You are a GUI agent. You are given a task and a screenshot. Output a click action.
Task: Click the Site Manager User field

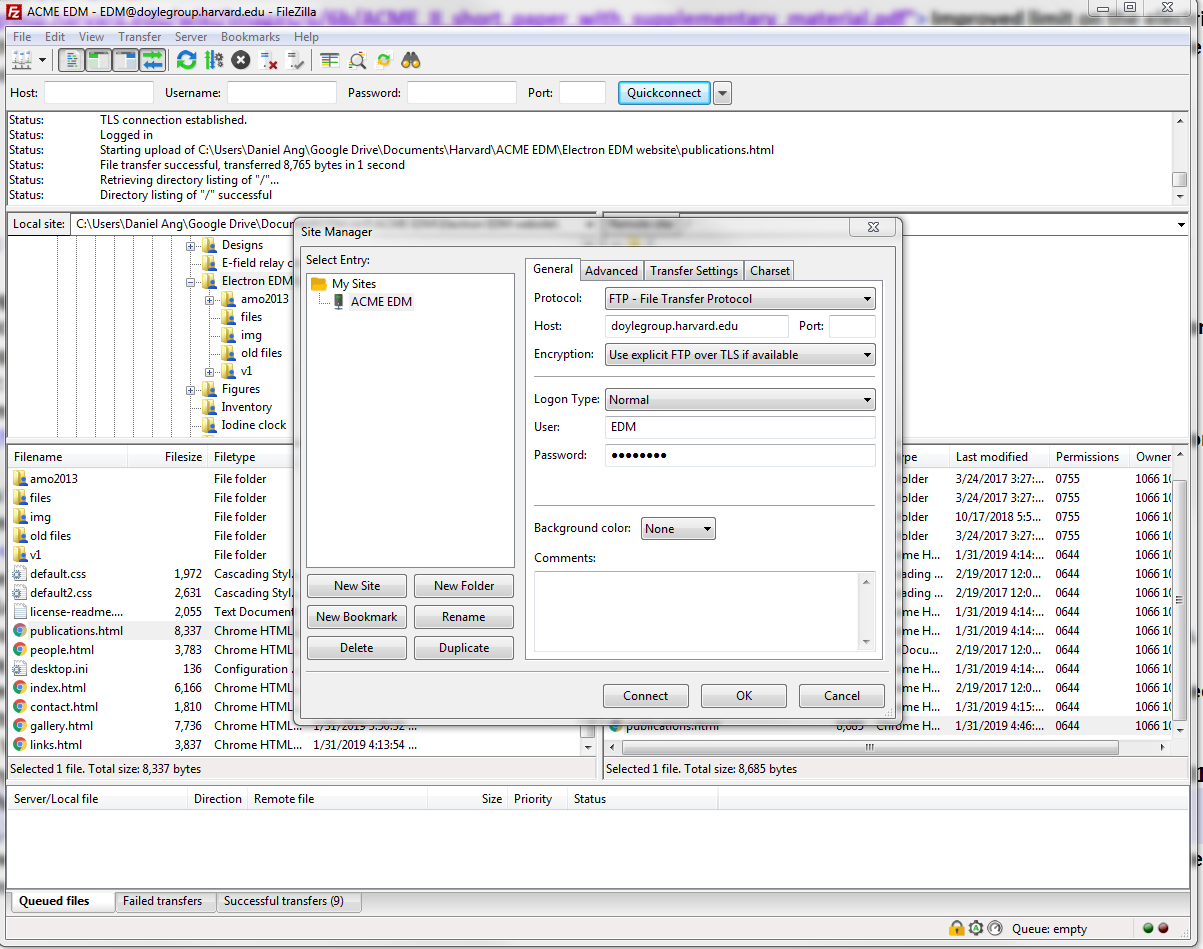coord(740,427)
